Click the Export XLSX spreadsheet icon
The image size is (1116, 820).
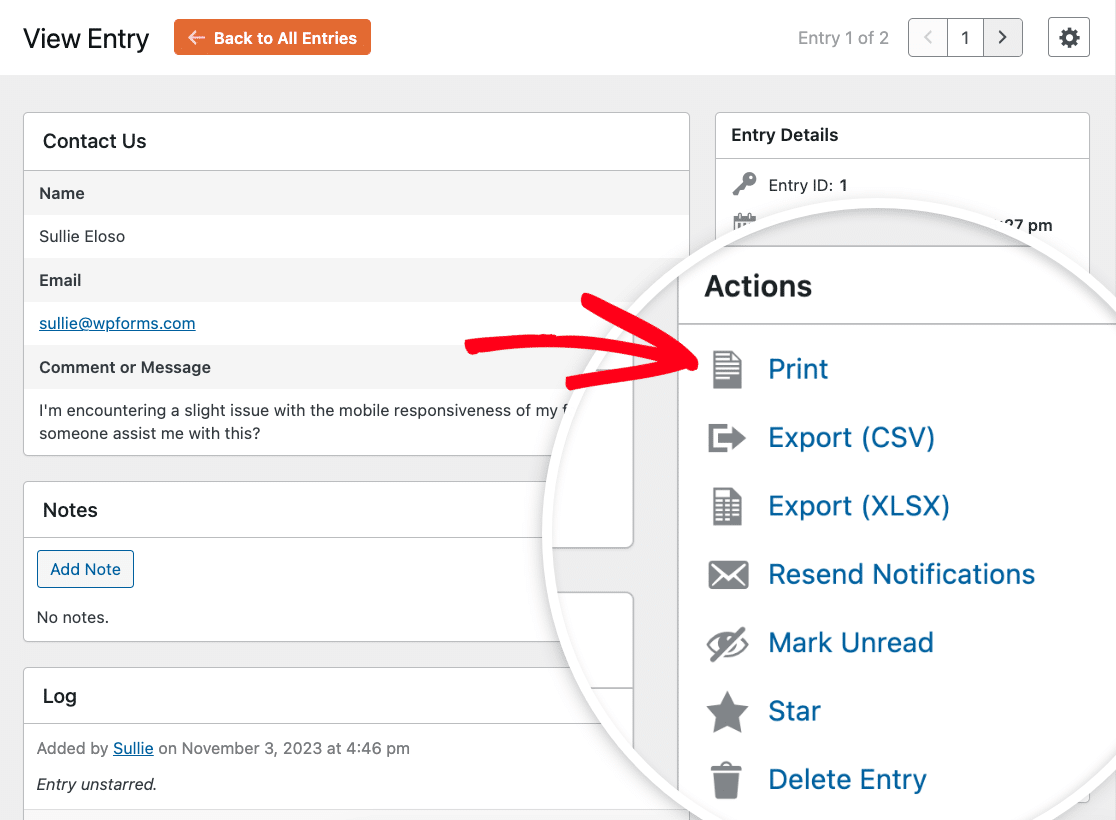click(727, 506)
